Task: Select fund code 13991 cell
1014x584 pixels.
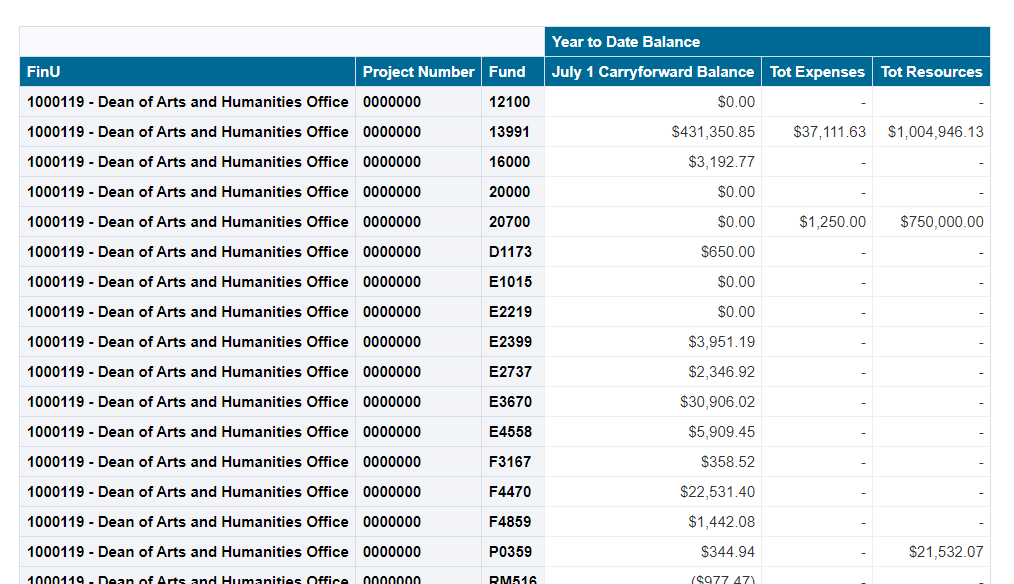Action: tap(510, 132)
